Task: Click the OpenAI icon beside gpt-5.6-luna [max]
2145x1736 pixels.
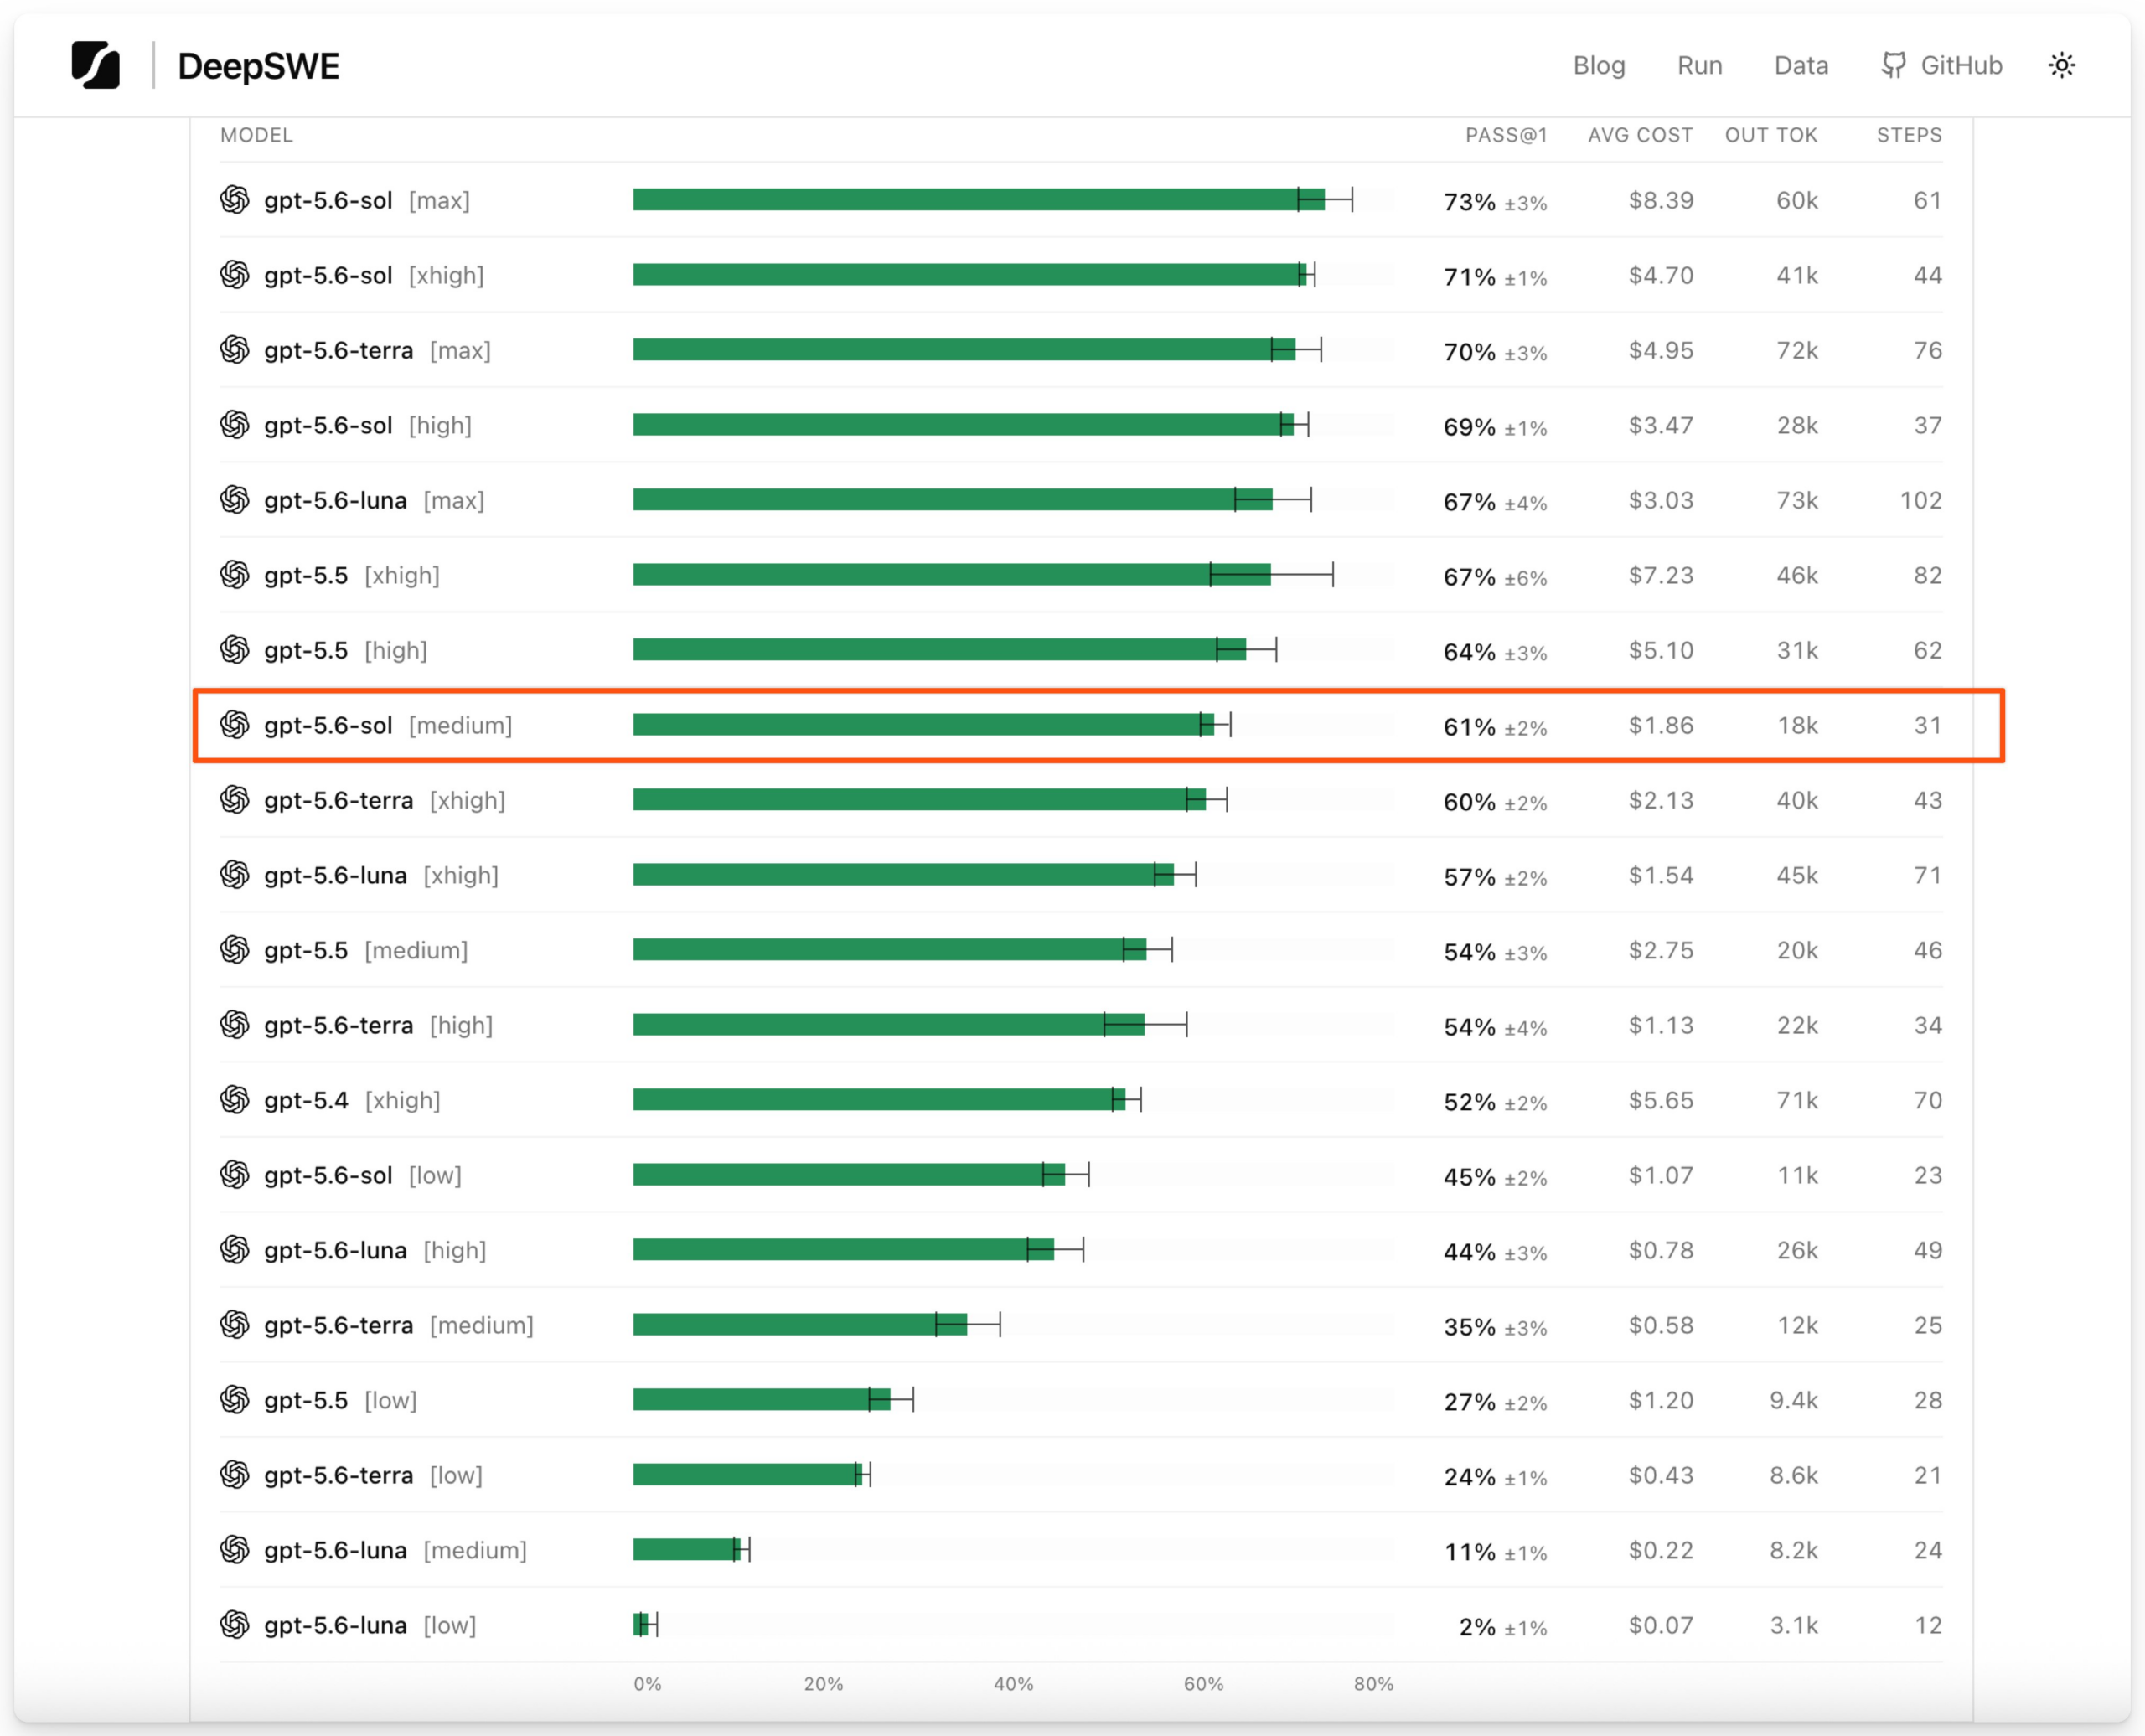Action: 235,500
